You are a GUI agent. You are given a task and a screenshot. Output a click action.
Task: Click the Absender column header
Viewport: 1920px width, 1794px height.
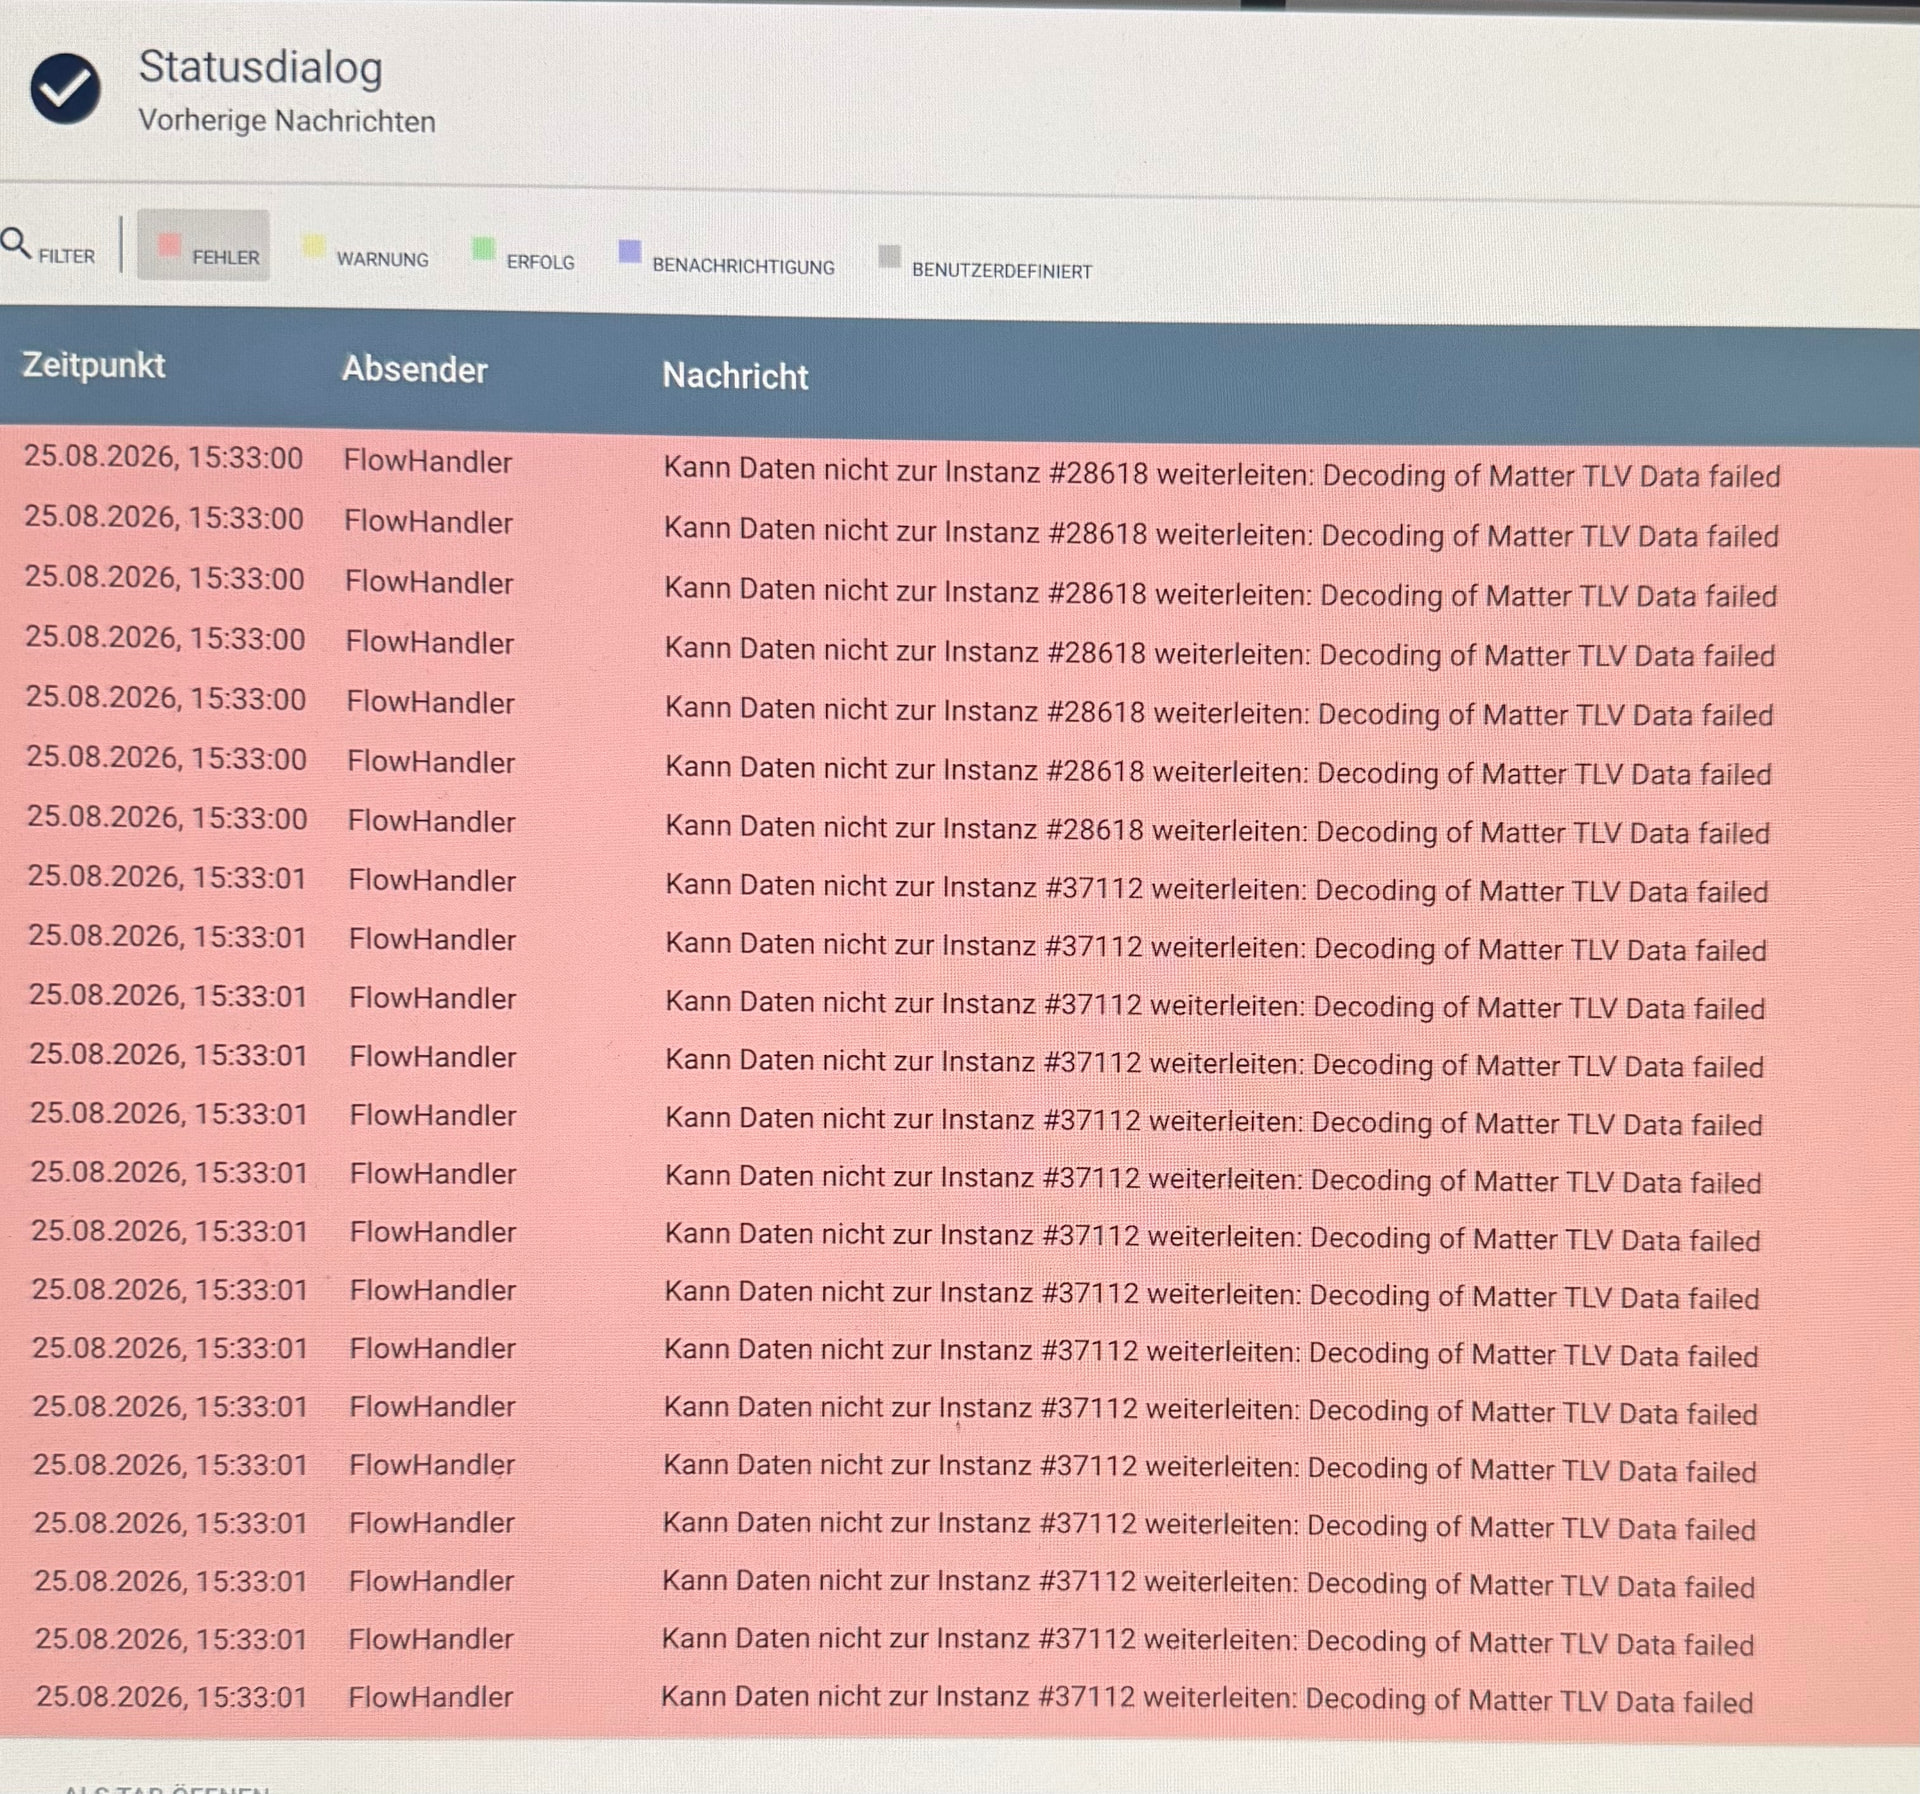415,369
